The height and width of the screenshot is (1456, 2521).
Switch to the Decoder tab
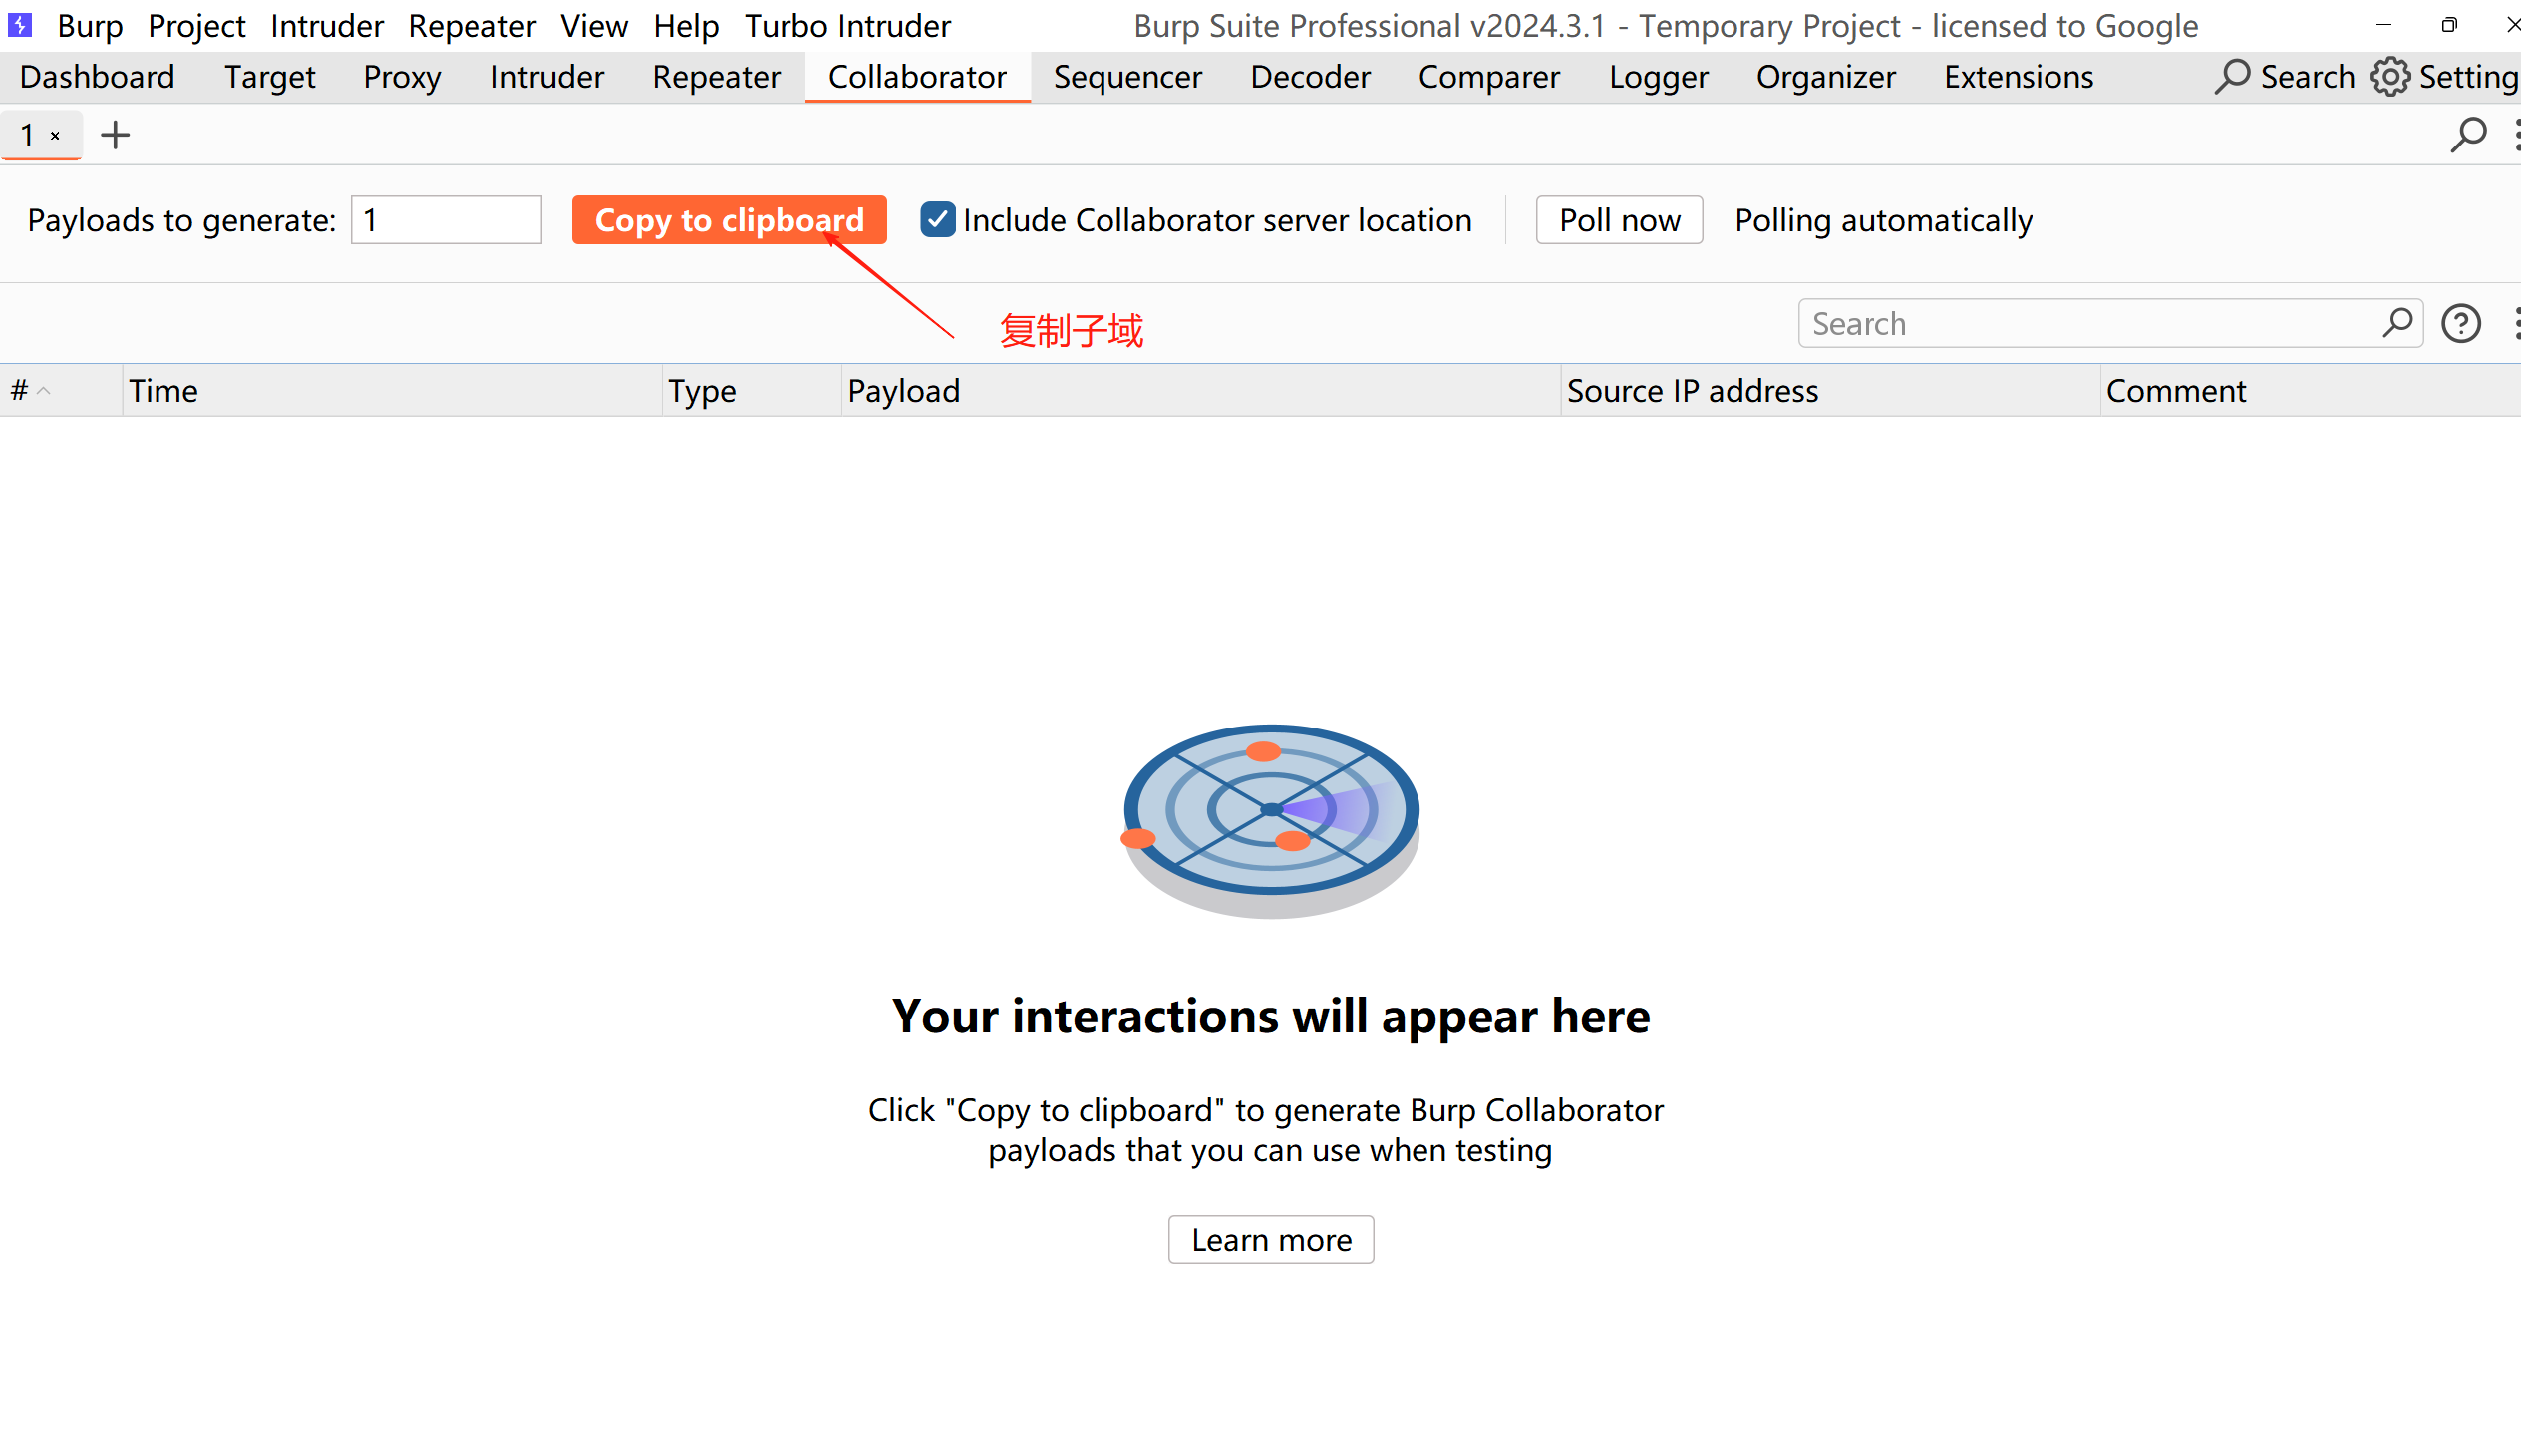pyautogui.click(x=1309, y=77)
